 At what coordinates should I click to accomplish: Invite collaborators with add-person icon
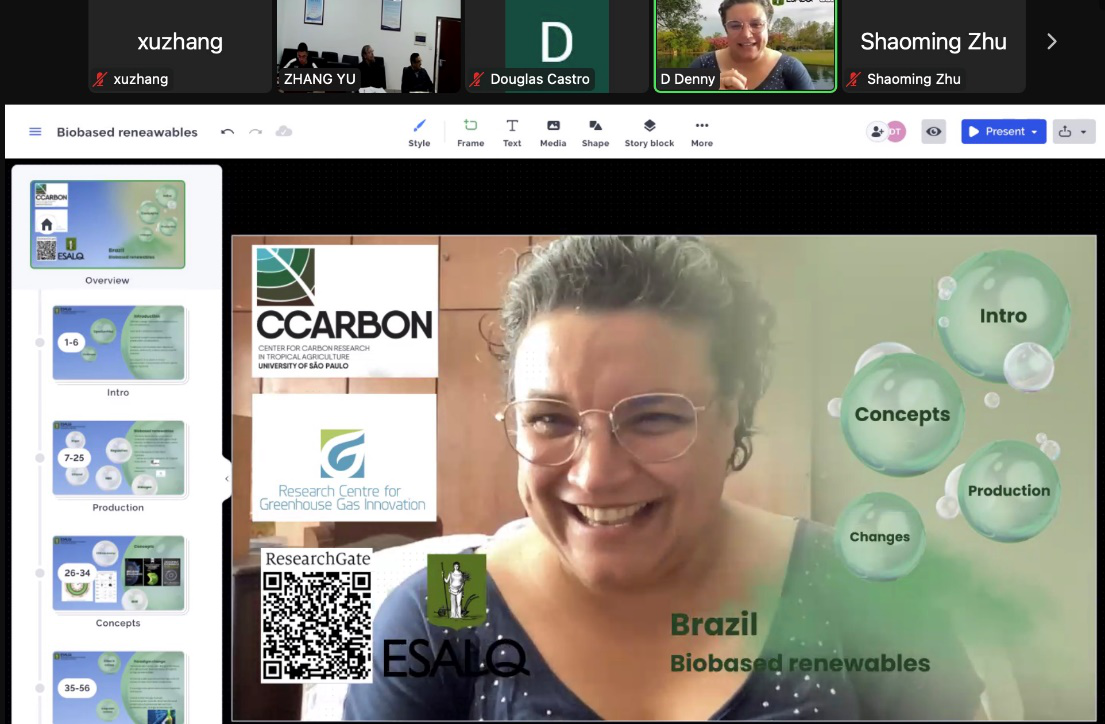(877, 132)
